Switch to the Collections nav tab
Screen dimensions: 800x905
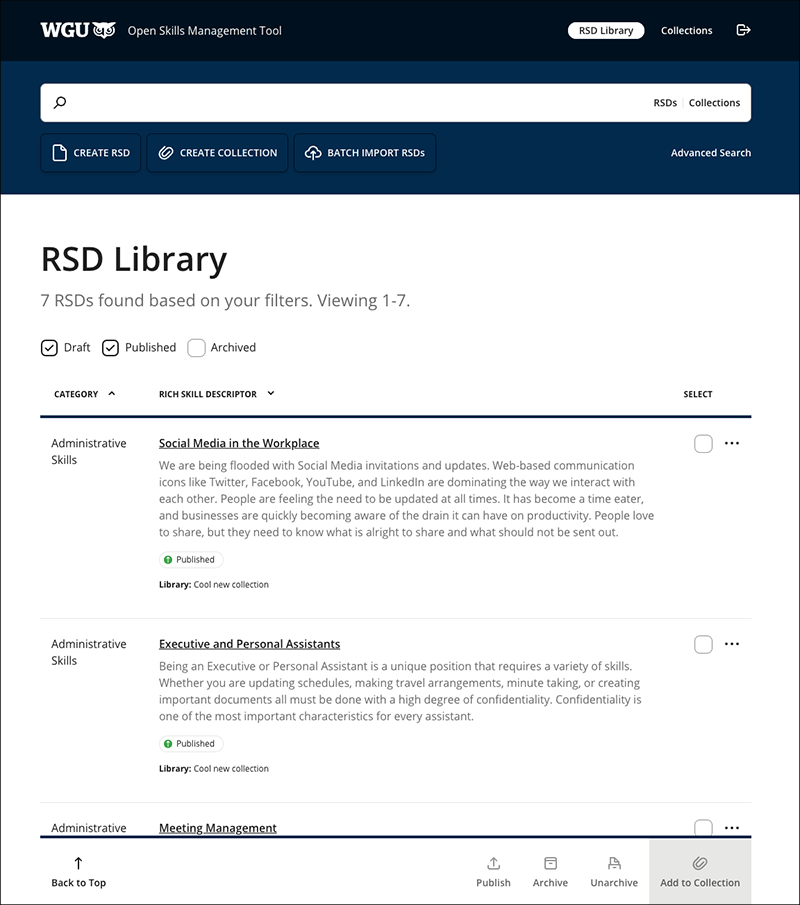686,31
